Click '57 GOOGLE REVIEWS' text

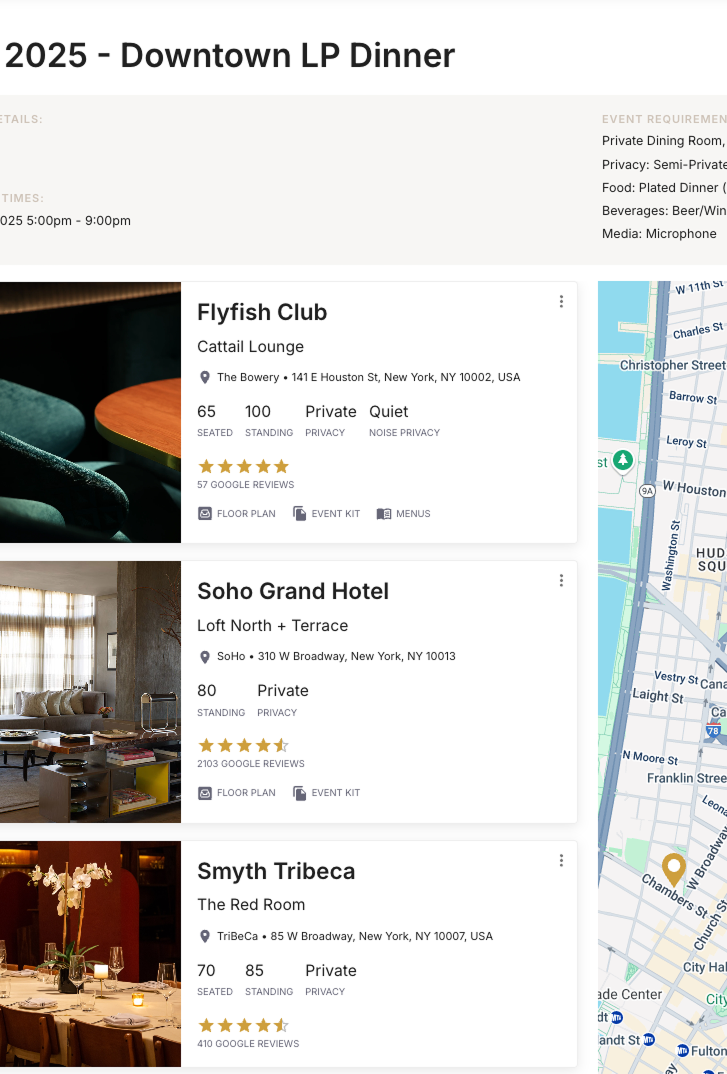[x=245, y=485]
